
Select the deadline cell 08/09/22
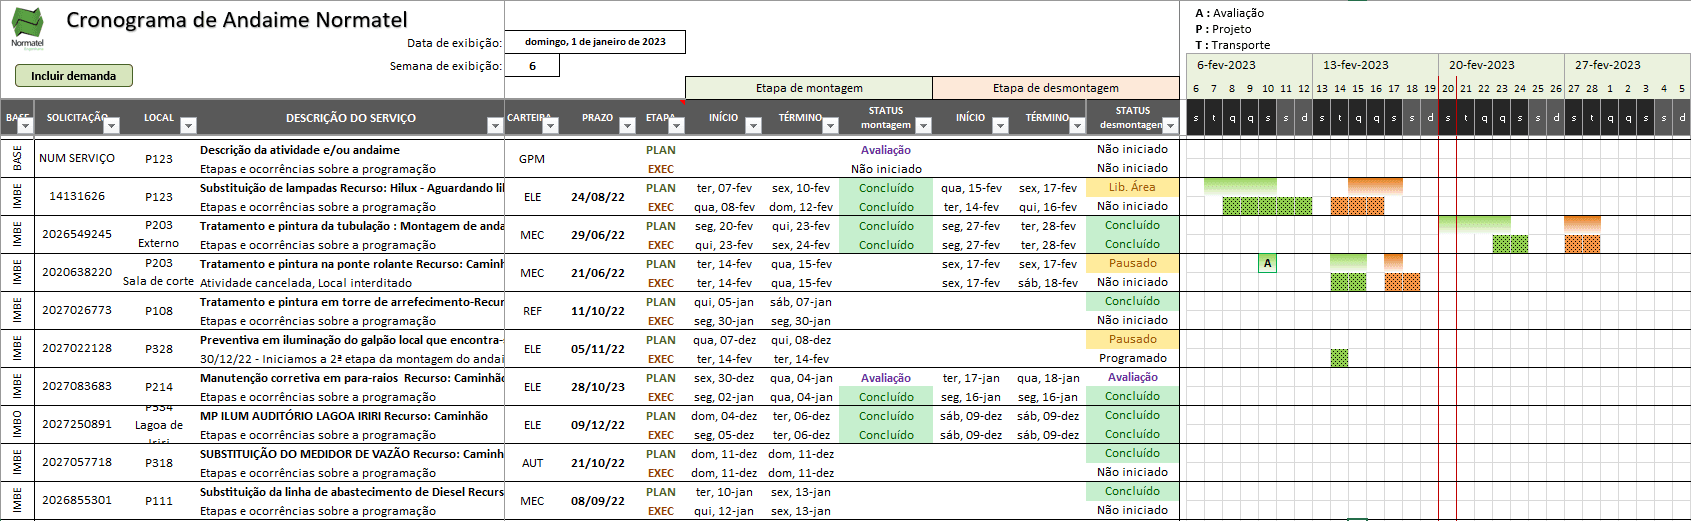point(598,501)
